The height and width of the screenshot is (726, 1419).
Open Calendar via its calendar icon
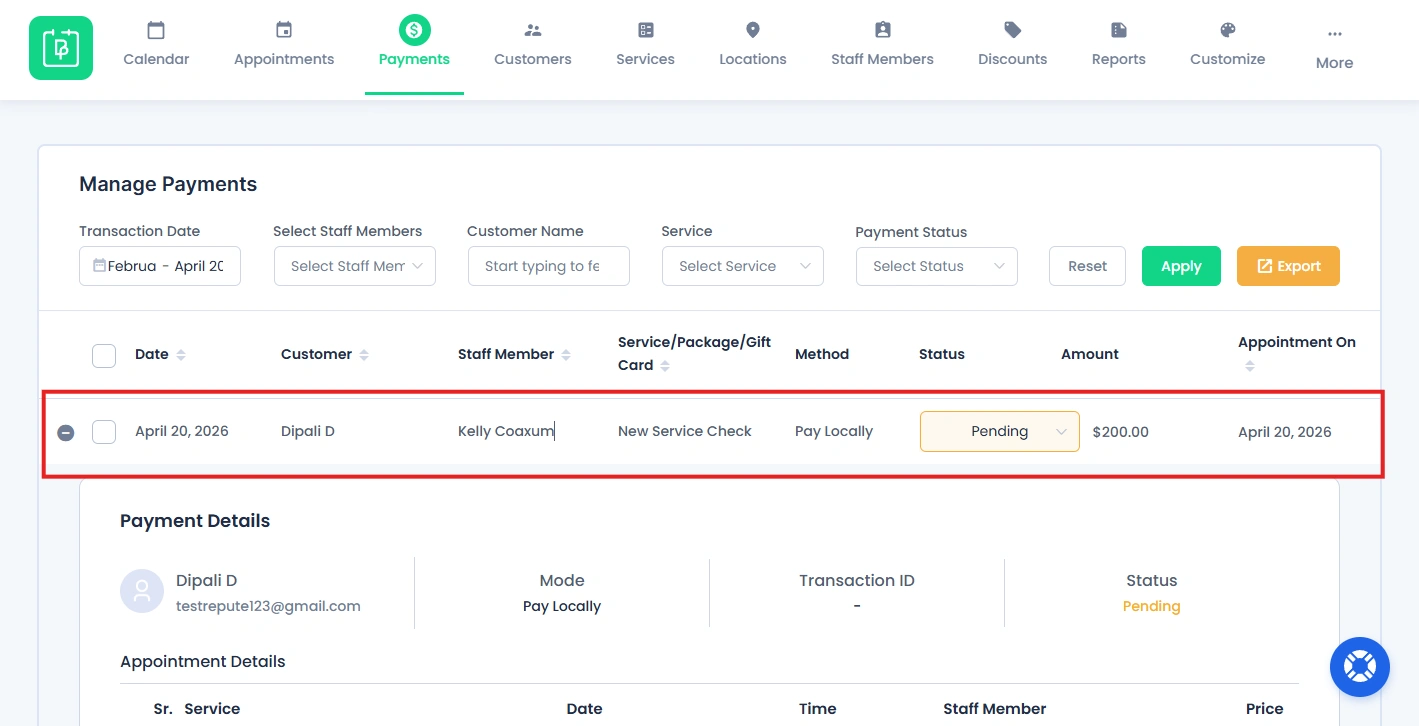(x=156, y=30)
